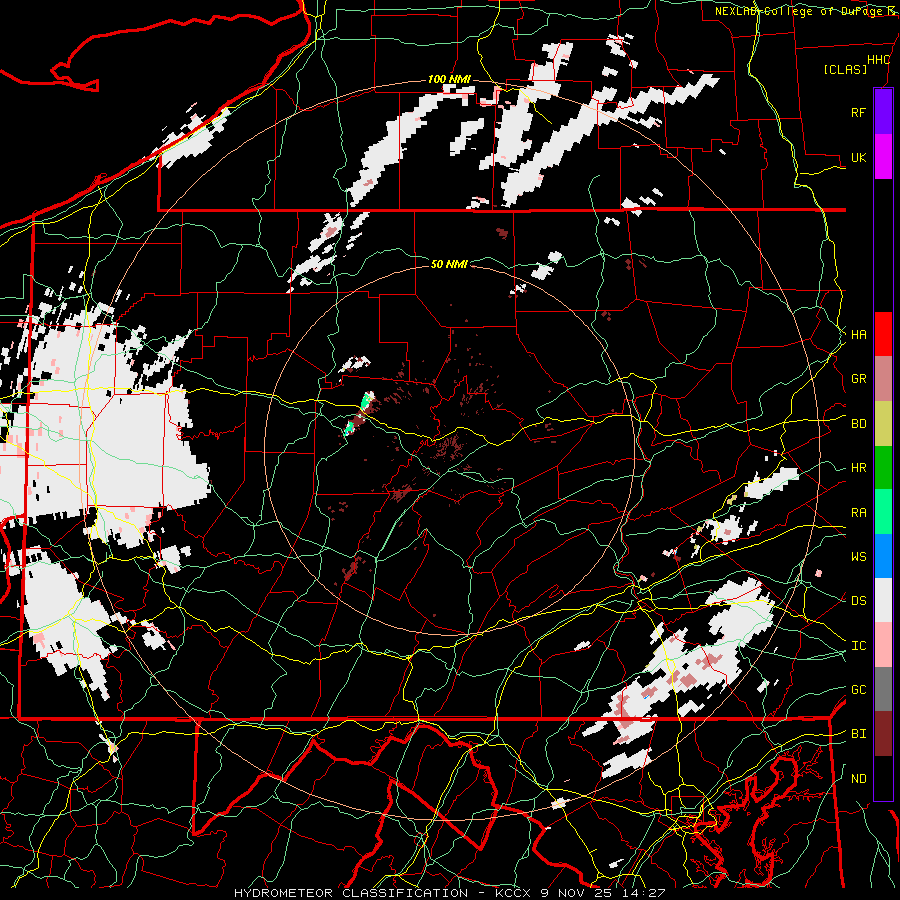This screenshot has width=900, height=900.
Task: Click the [CLAS] units label
Action: pos(845,69)
